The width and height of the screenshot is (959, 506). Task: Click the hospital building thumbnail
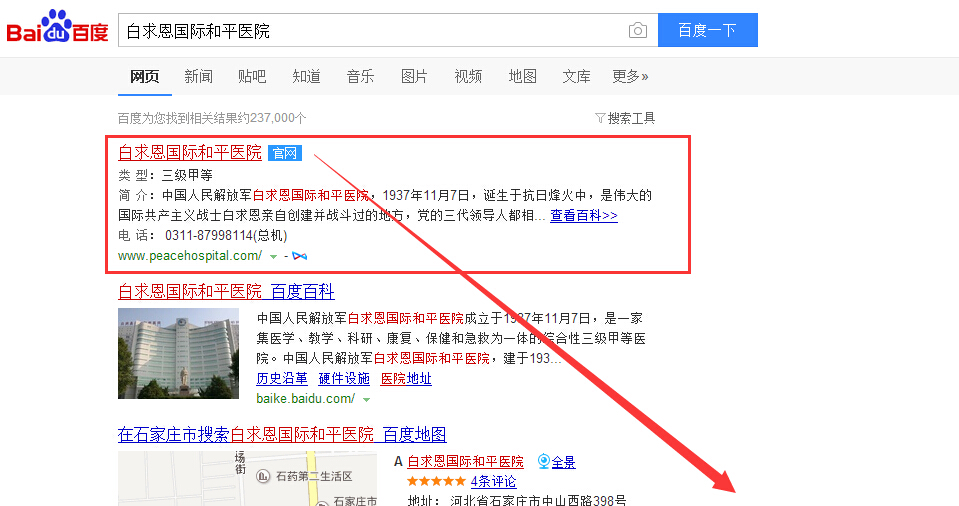(179, 354)
